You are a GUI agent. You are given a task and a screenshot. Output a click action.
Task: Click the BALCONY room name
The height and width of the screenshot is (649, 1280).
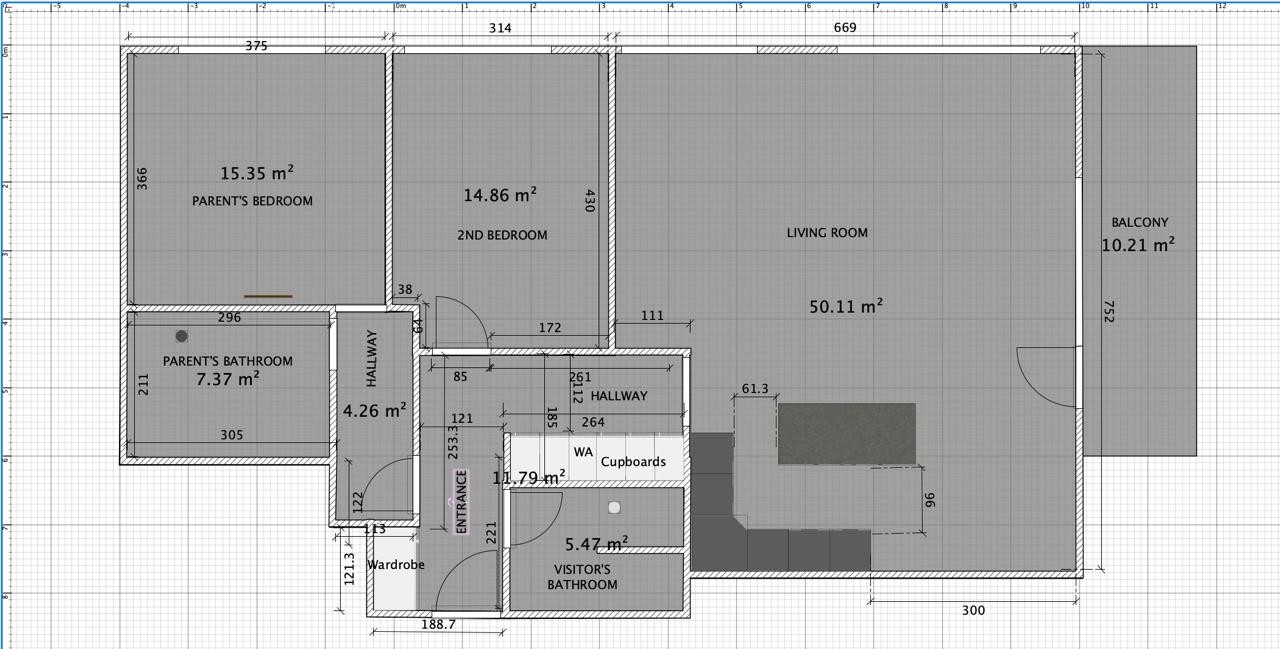[1139, 223]
